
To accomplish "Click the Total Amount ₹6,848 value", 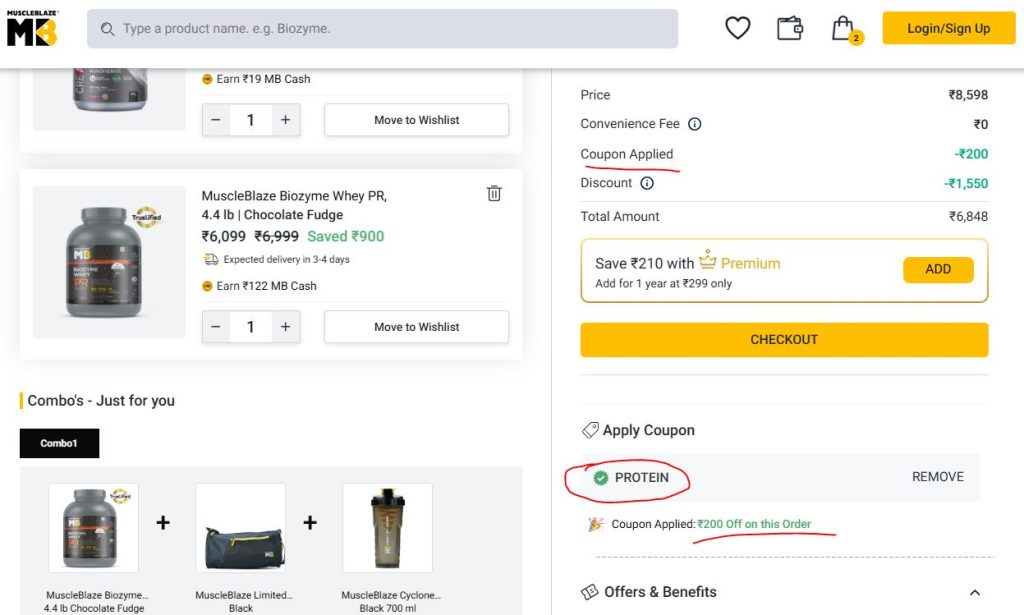I will [968, 216].
